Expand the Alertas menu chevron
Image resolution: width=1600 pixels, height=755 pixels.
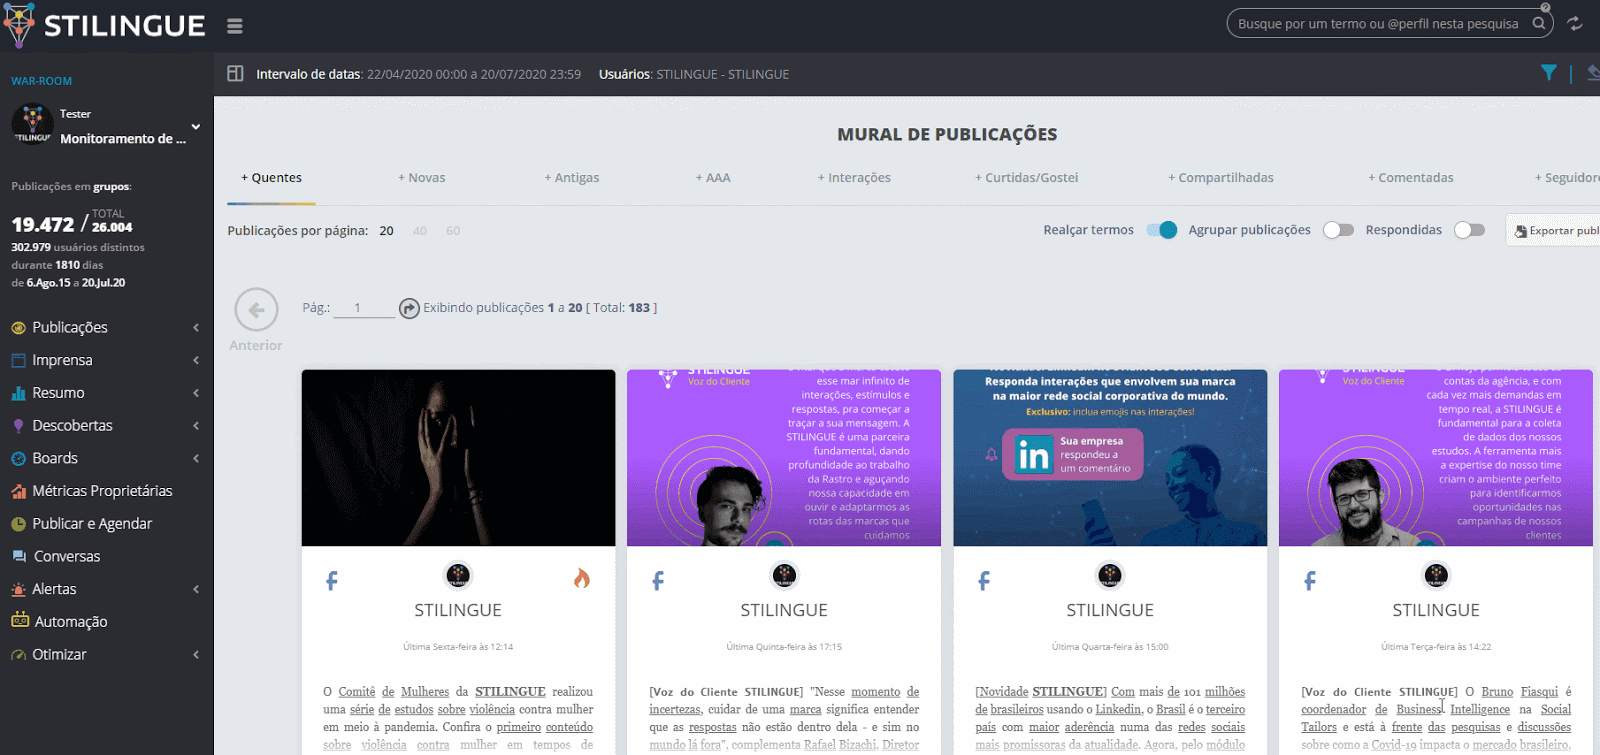pyautogui.click(x=196, y=590)
